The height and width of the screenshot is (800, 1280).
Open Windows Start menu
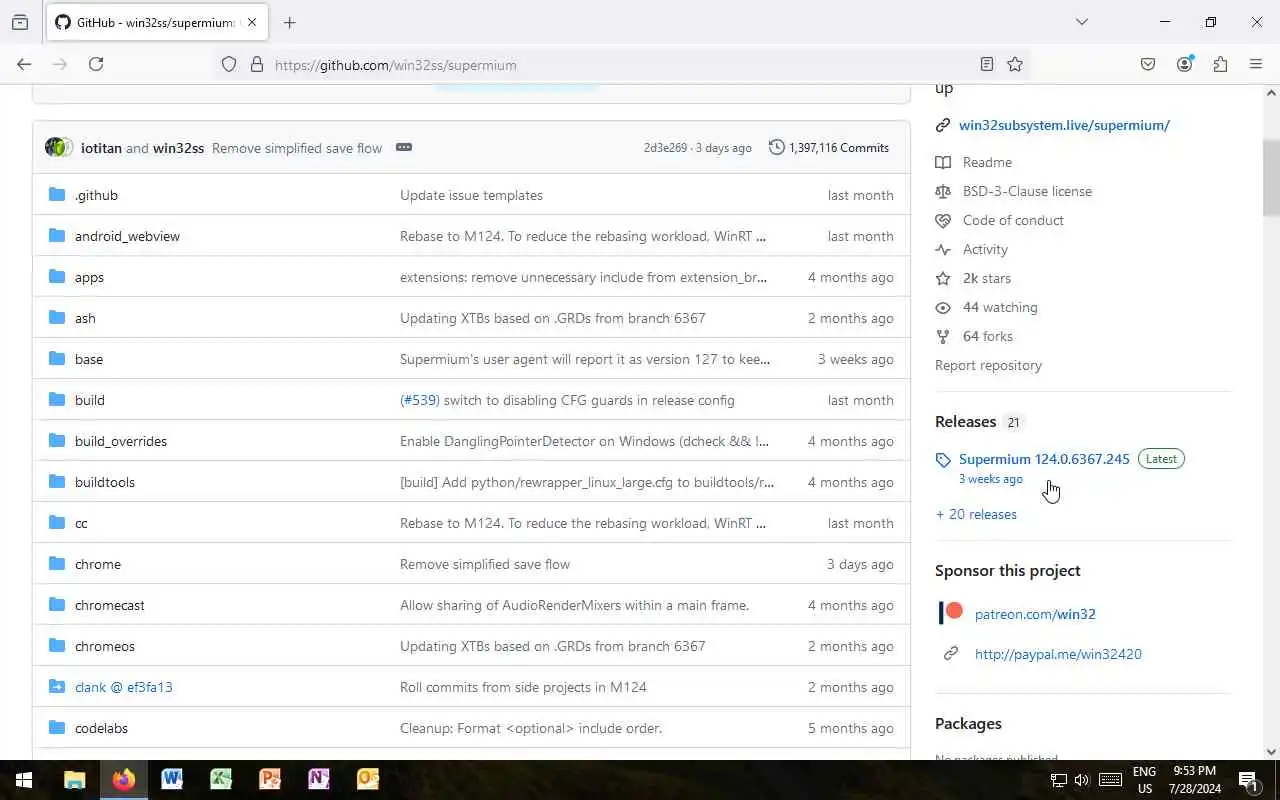coord(24,780)
